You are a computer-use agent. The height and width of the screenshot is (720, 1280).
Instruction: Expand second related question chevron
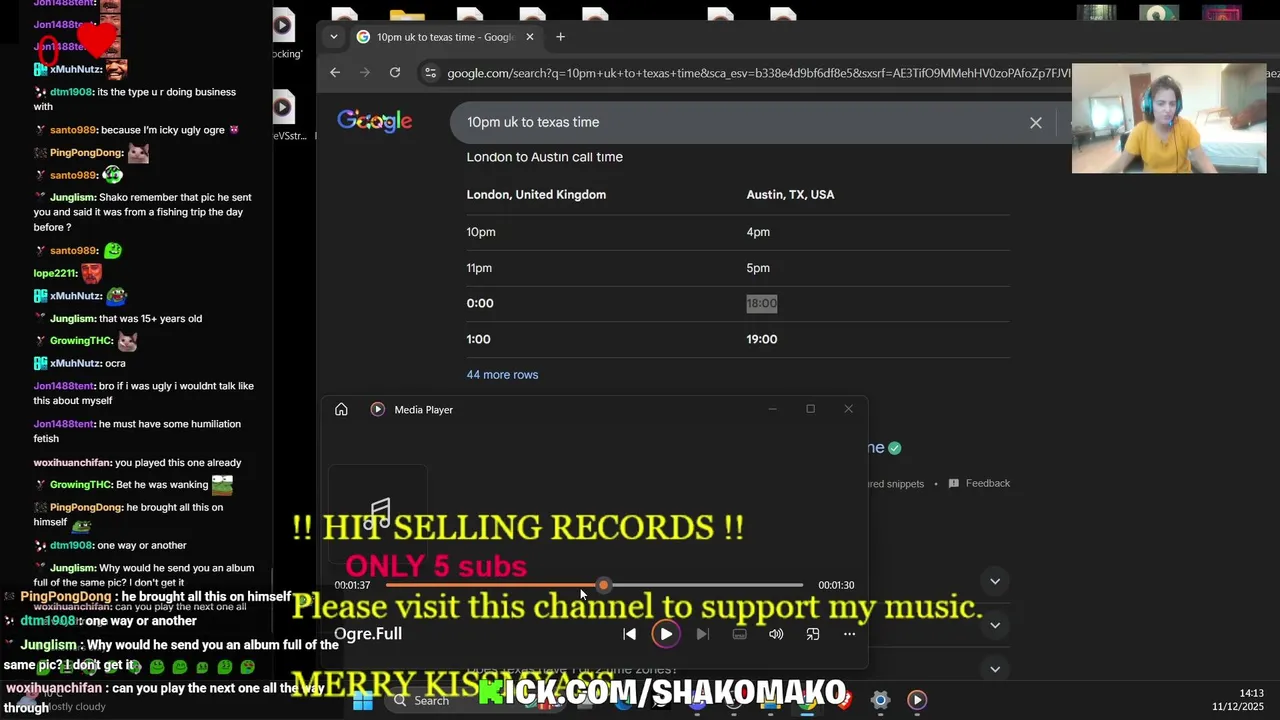995,625
